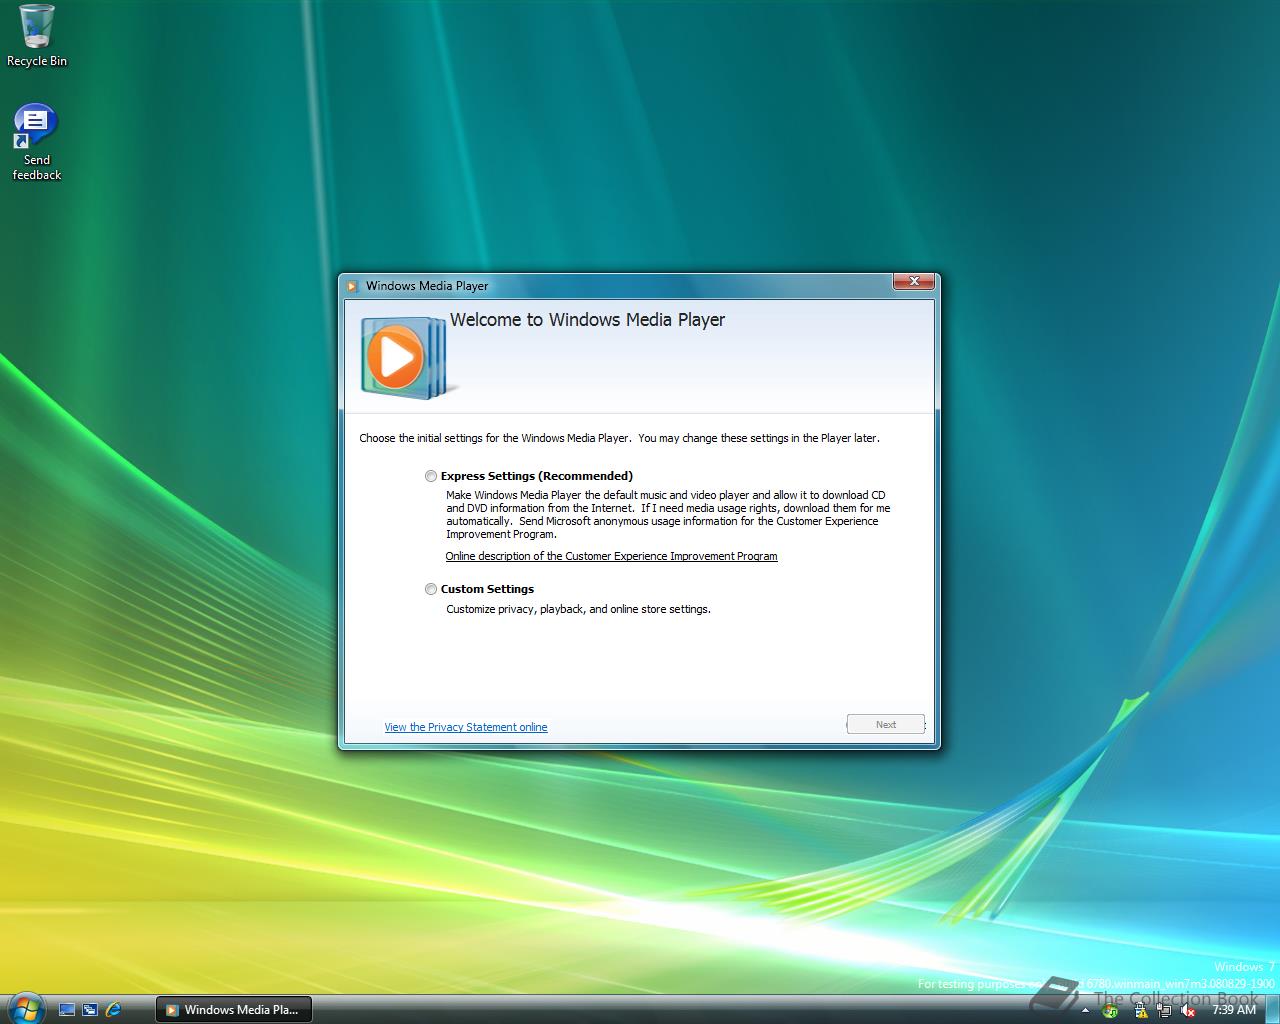Close the Windows Media Player dialog

(913, 282)
